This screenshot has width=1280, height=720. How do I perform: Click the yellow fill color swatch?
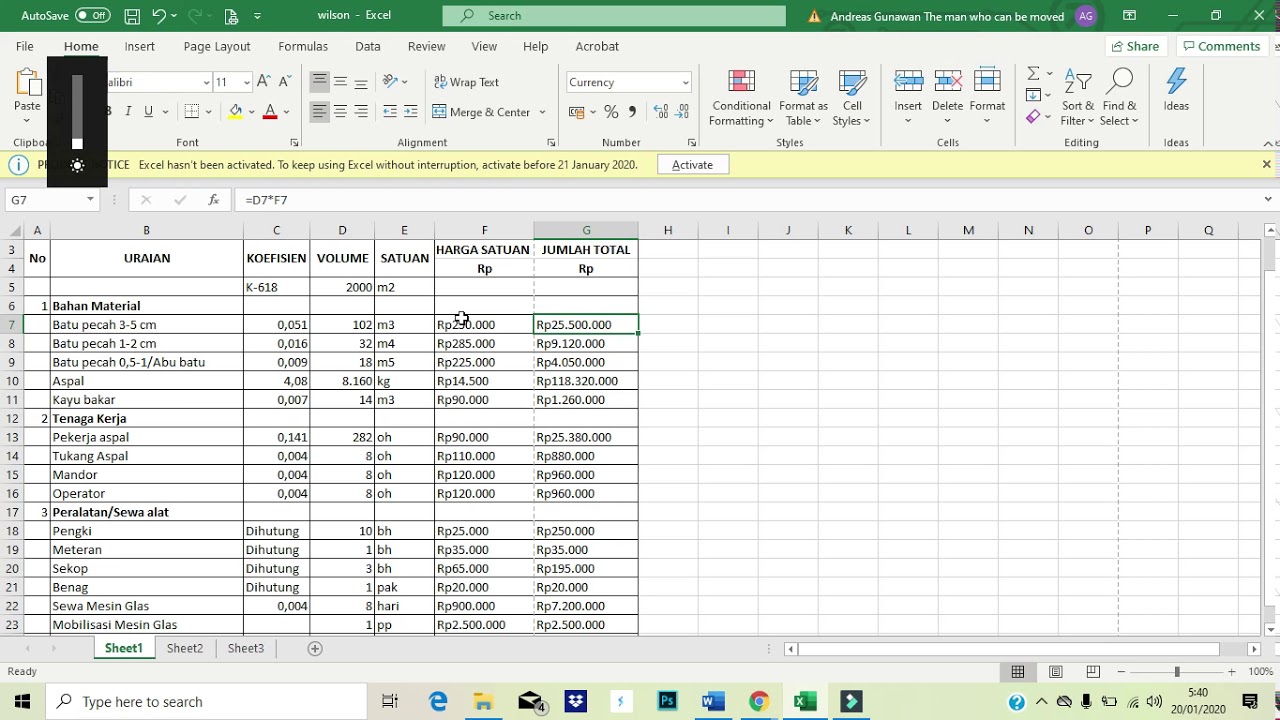236,112
